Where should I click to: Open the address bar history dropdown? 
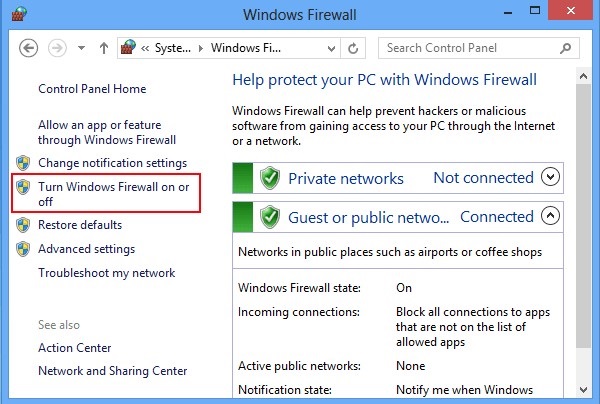point(329,48)
